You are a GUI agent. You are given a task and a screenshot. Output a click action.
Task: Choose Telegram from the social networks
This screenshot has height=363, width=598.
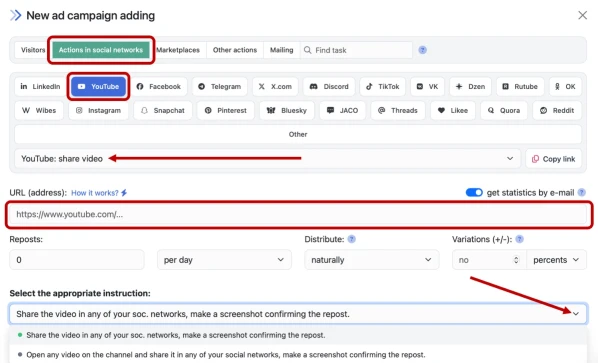[x=220, y=87]
